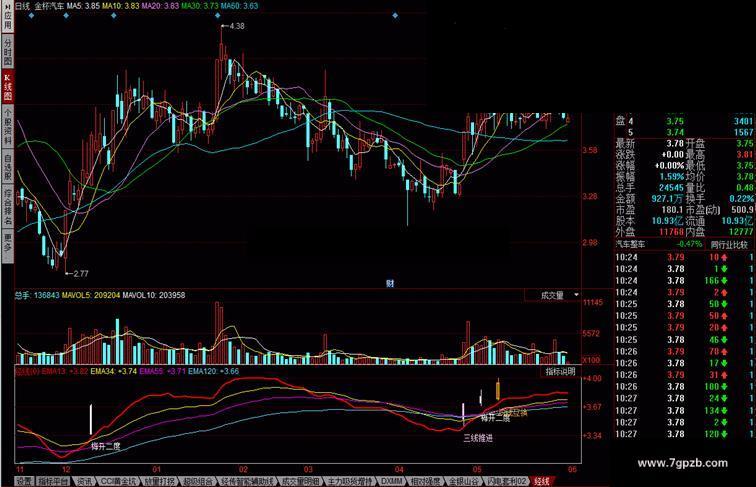This screenshot has height=487, width=756.
Task: Click the 内盘 12777 value
Action: 741,232
